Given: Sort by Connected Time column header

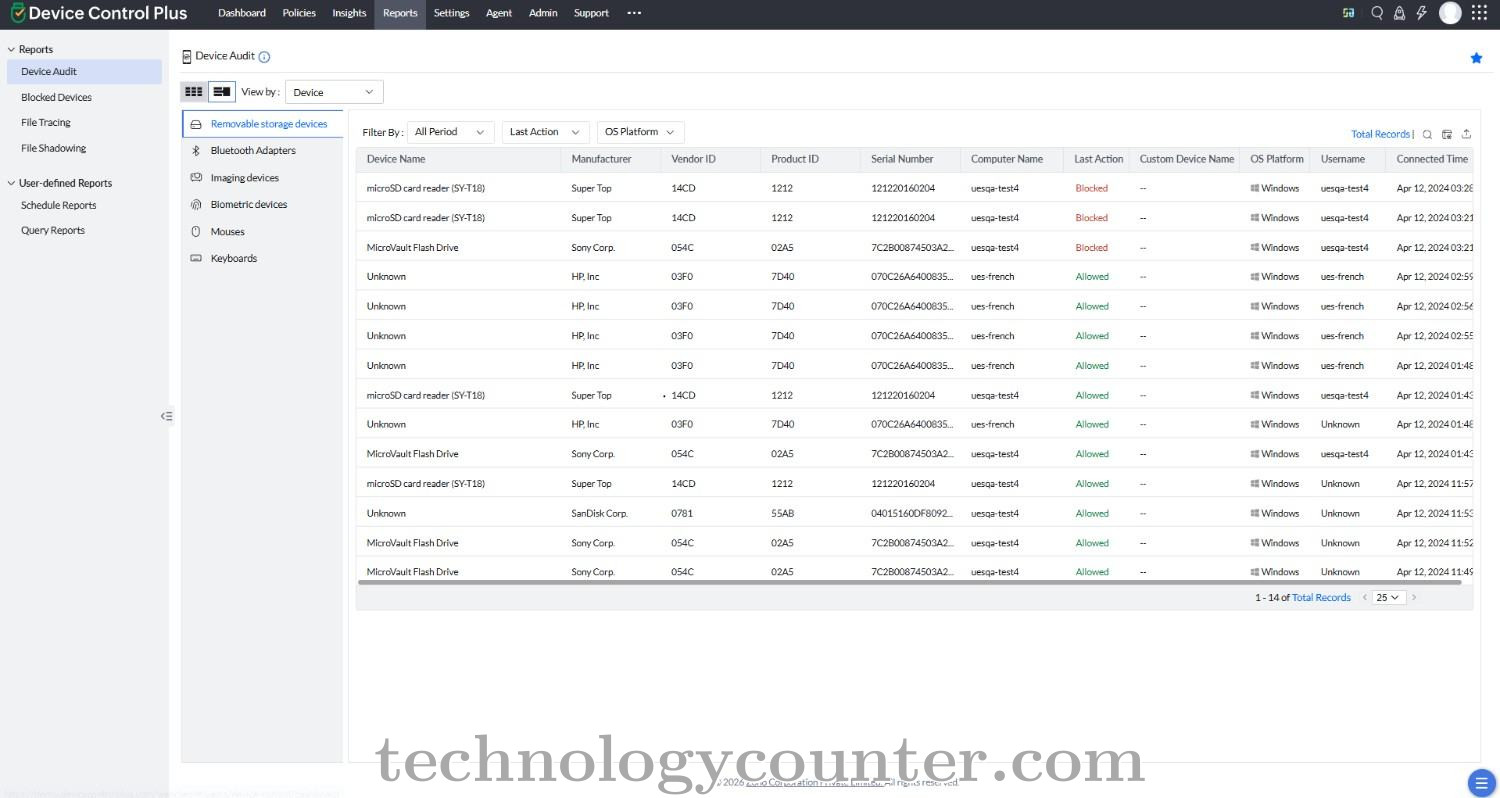Looking at the screenshot, I should 1432,159.
